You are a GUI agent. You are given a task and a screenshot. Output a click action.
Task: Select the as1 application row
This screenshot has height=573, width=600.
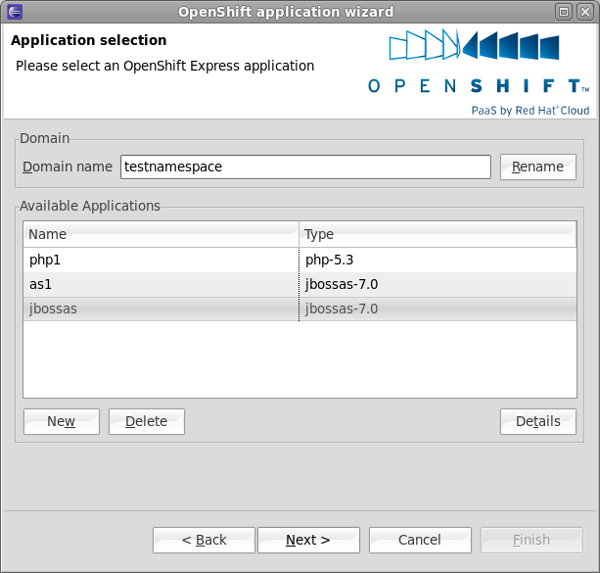pos(300,284)
